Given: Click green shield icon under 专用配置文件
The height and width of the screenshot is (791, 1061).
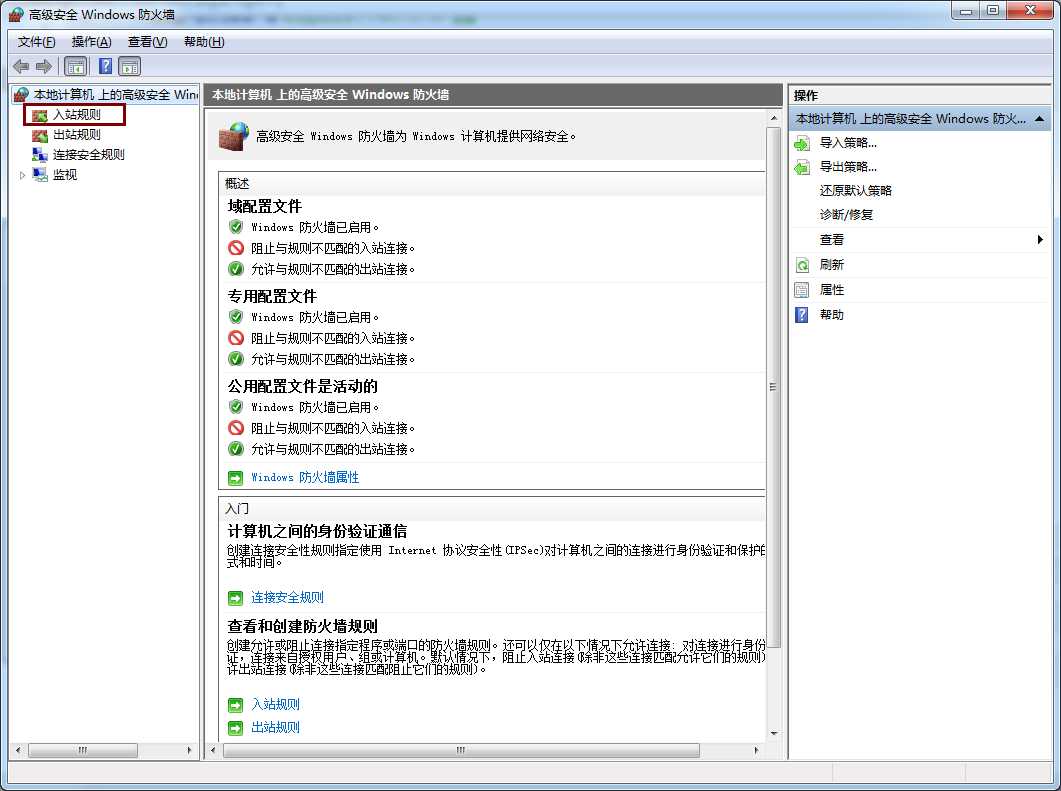Looking at the screenshot, I should point(235,317).
